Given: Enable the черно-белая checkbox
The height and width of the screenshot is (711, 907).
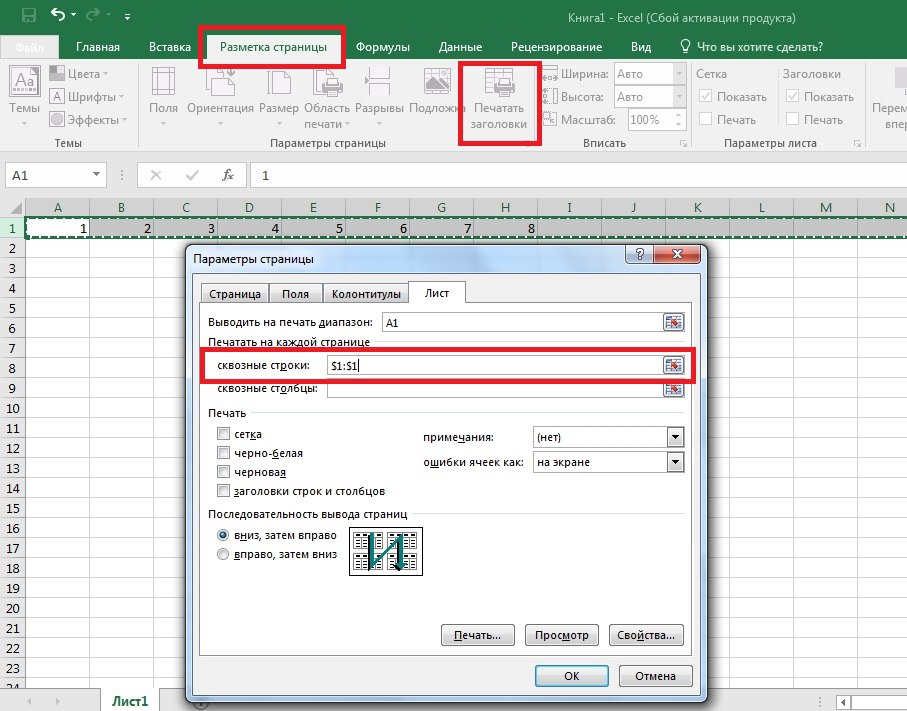Looking at the screenshot, I should [224, 453].
